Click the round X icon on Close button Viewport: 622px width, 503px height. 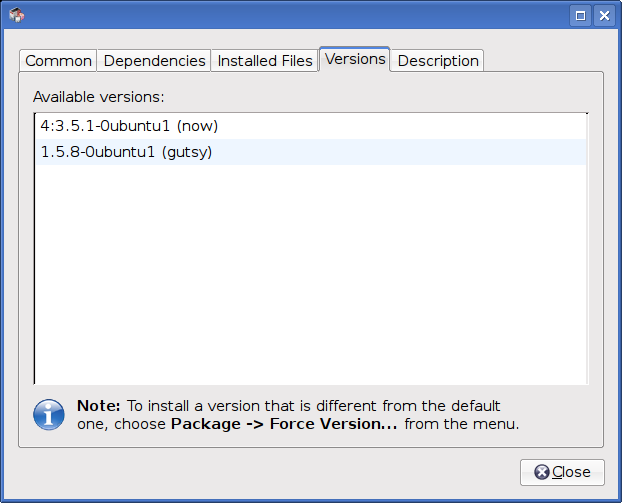pos(541,472)
